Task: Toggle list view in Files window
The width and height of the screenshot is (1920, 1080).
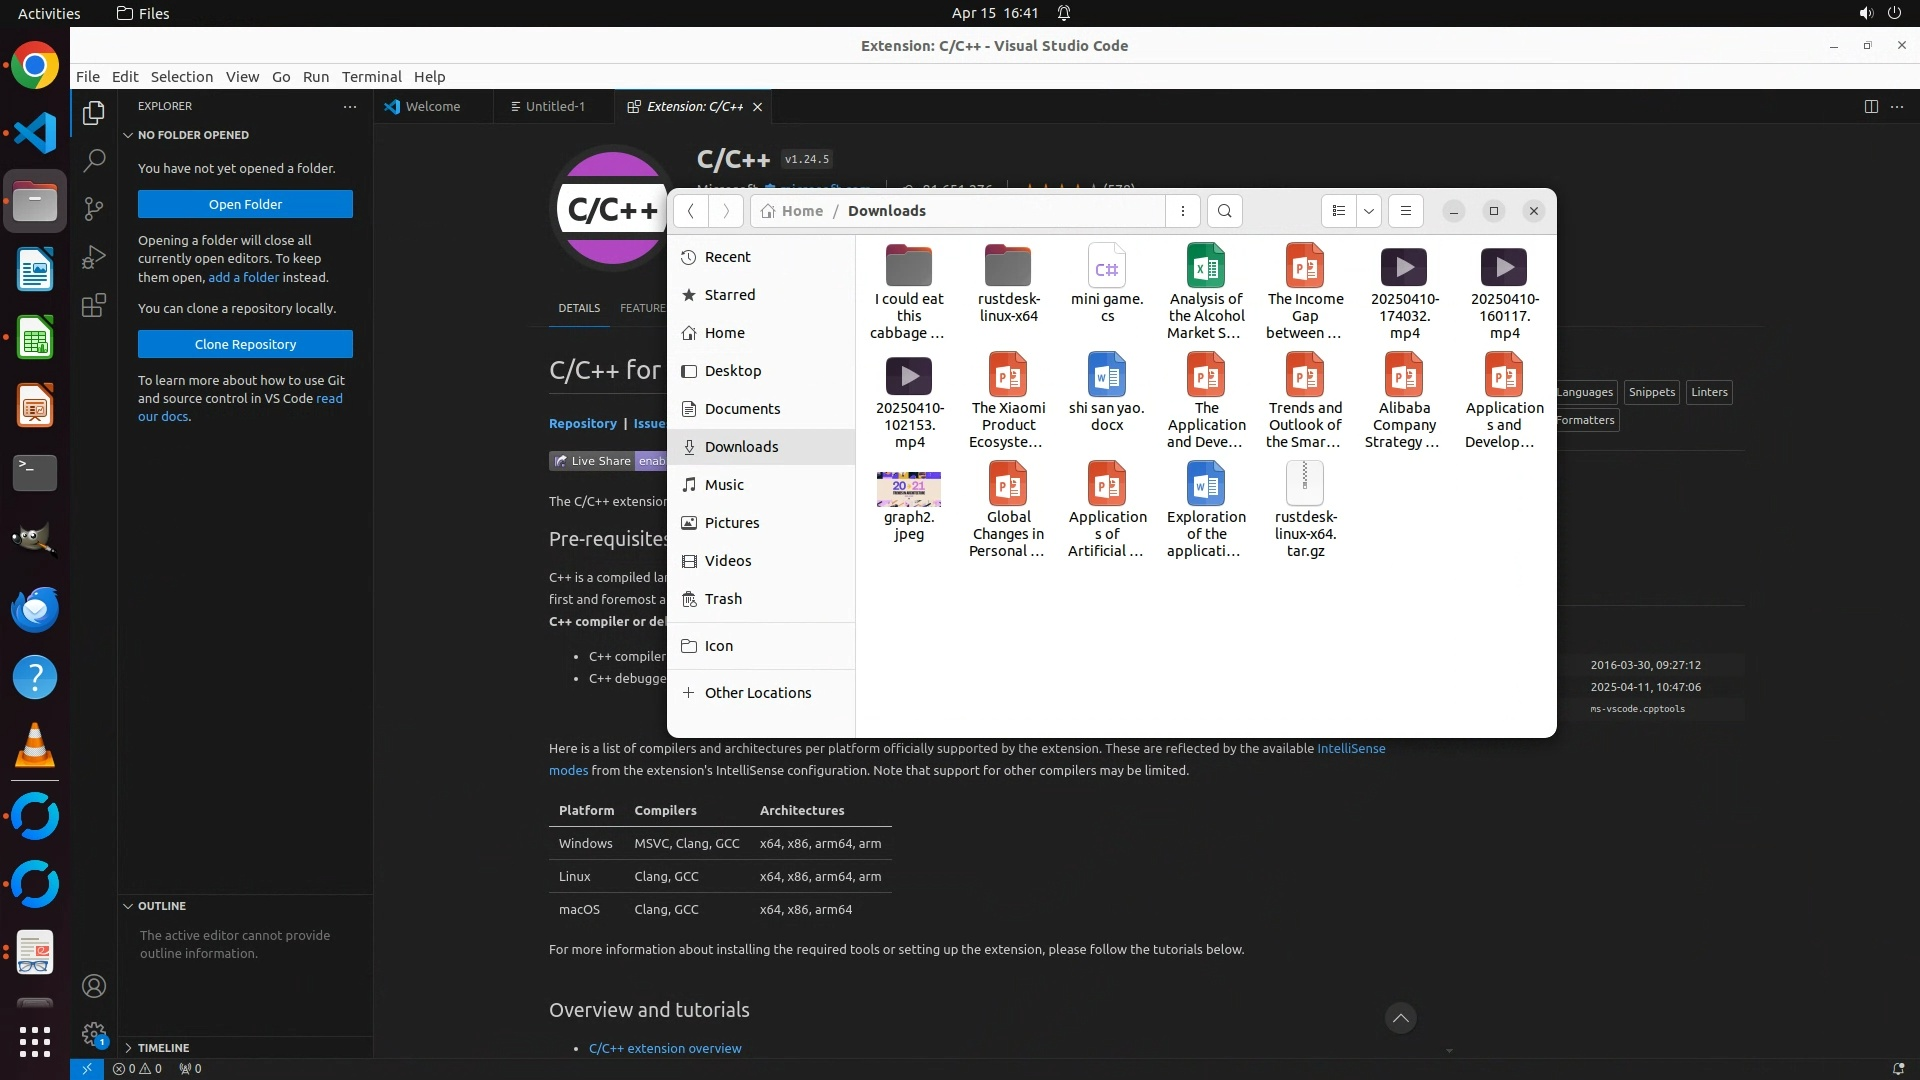Action: click(1338, 211)
